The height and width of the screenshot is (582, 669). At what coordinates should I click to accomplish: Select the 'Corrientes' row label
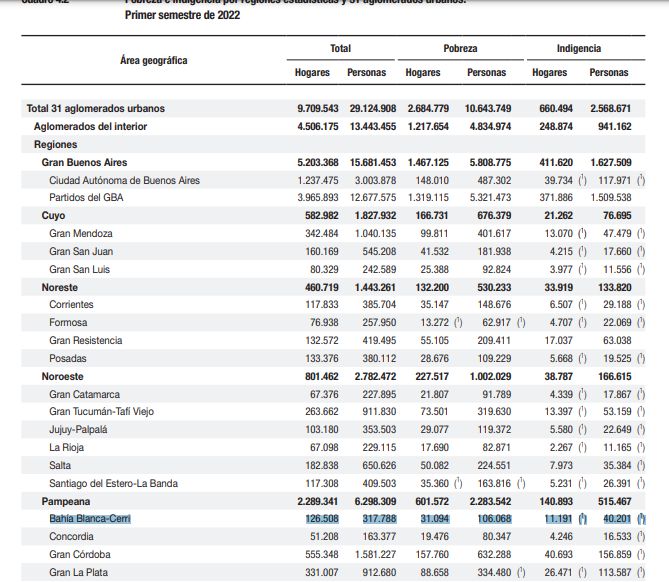(x=71, y=304)
